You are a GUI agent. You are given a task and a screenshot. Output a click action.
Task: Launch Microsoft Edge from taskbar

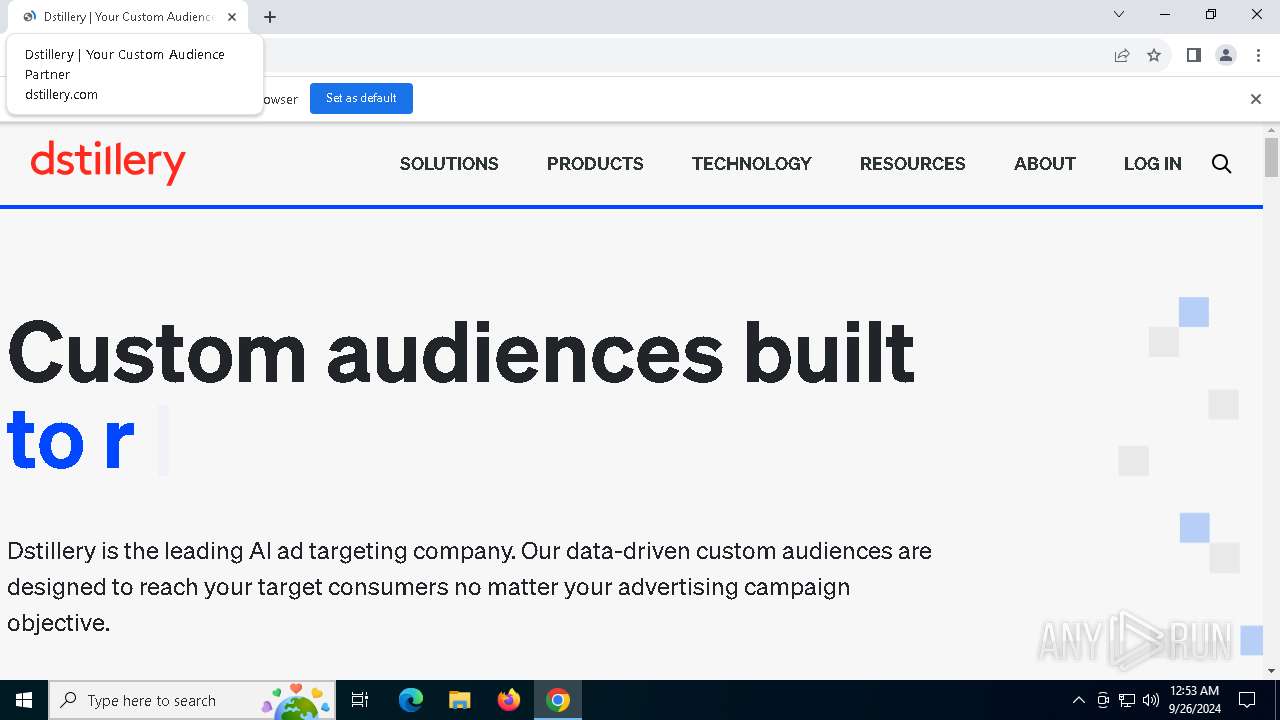(x=410, y=700)
